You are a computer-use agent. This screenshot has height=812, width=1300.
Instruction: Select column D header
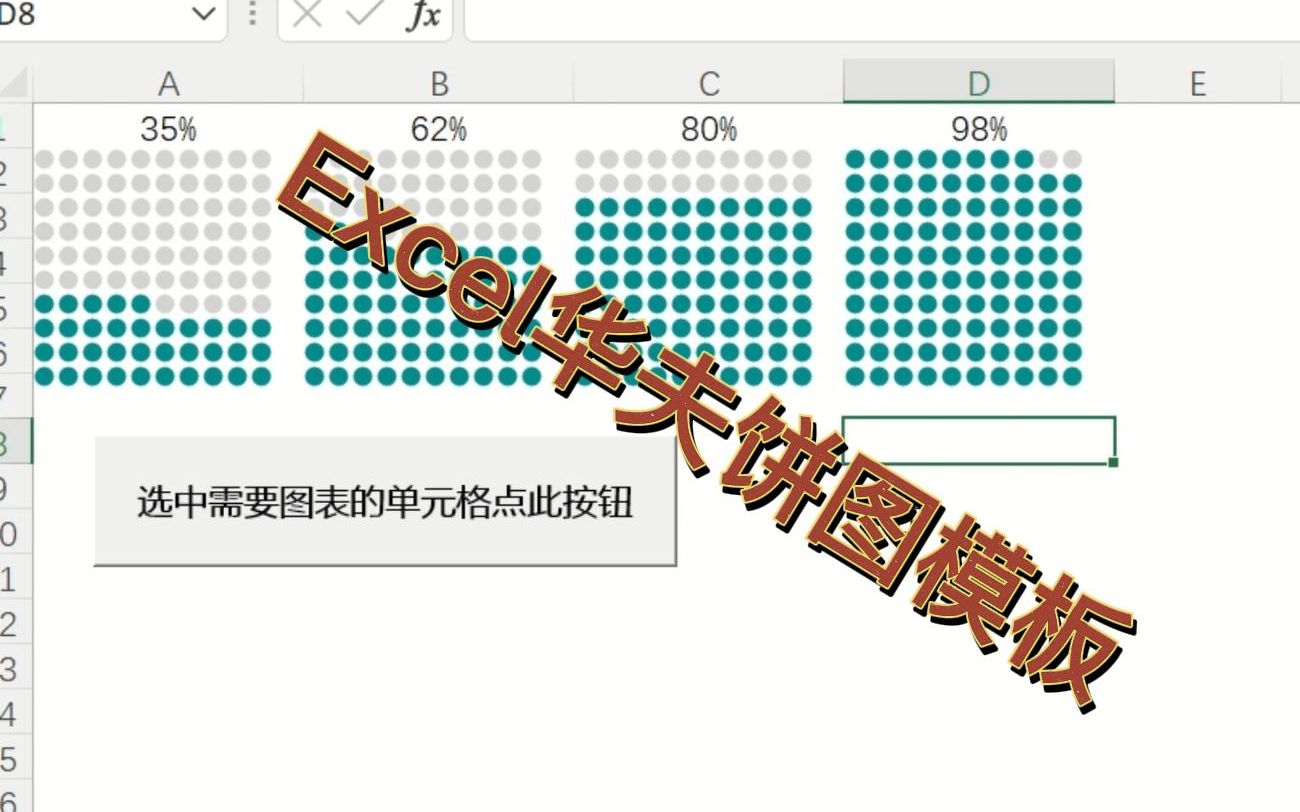click(978, 83)
